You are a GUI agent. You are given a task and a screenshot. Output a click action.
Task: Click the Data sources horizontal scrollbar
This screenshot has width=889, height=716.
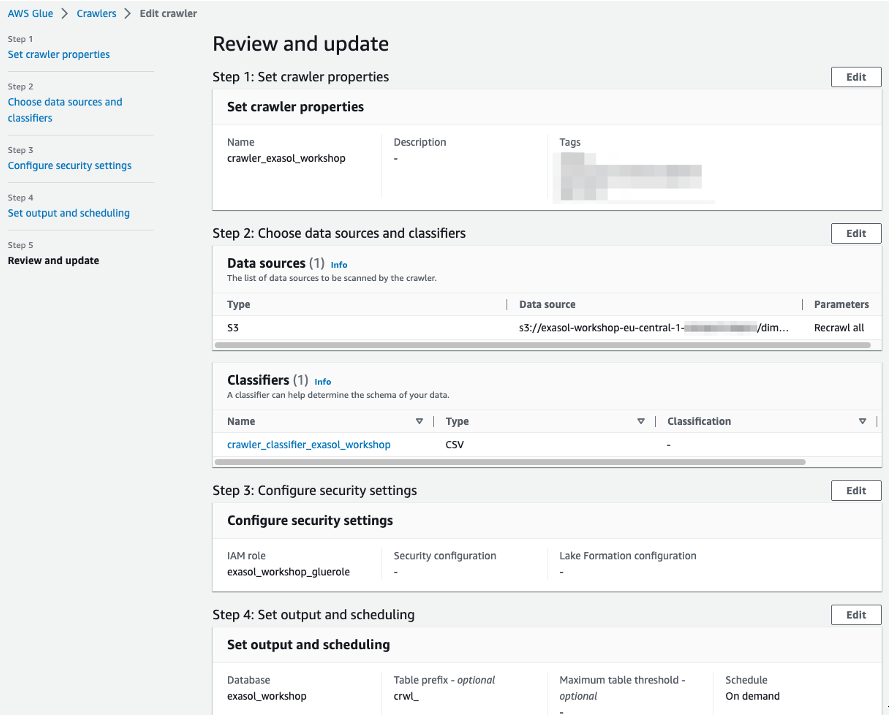543,345
